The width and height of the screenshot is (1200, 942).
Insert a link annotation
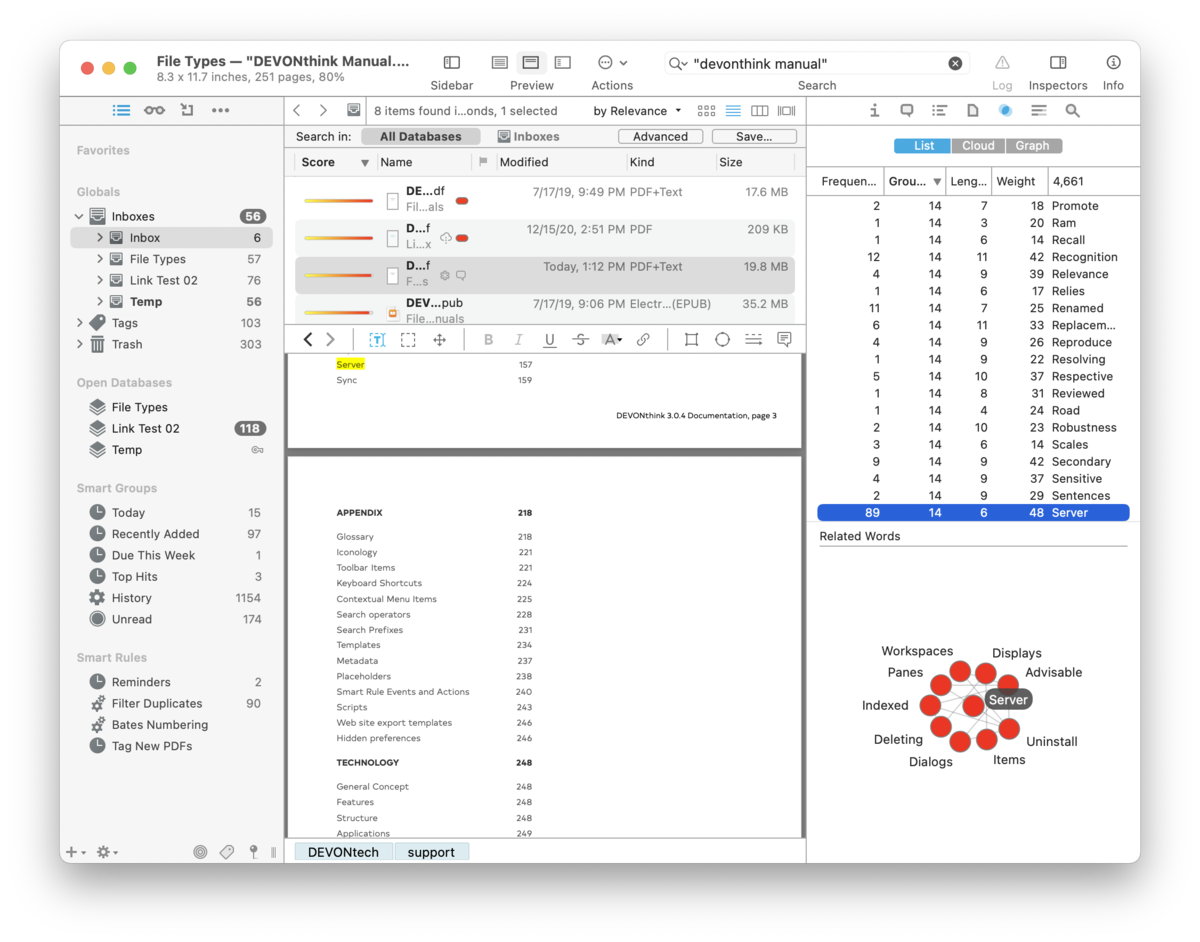point(643,340)
